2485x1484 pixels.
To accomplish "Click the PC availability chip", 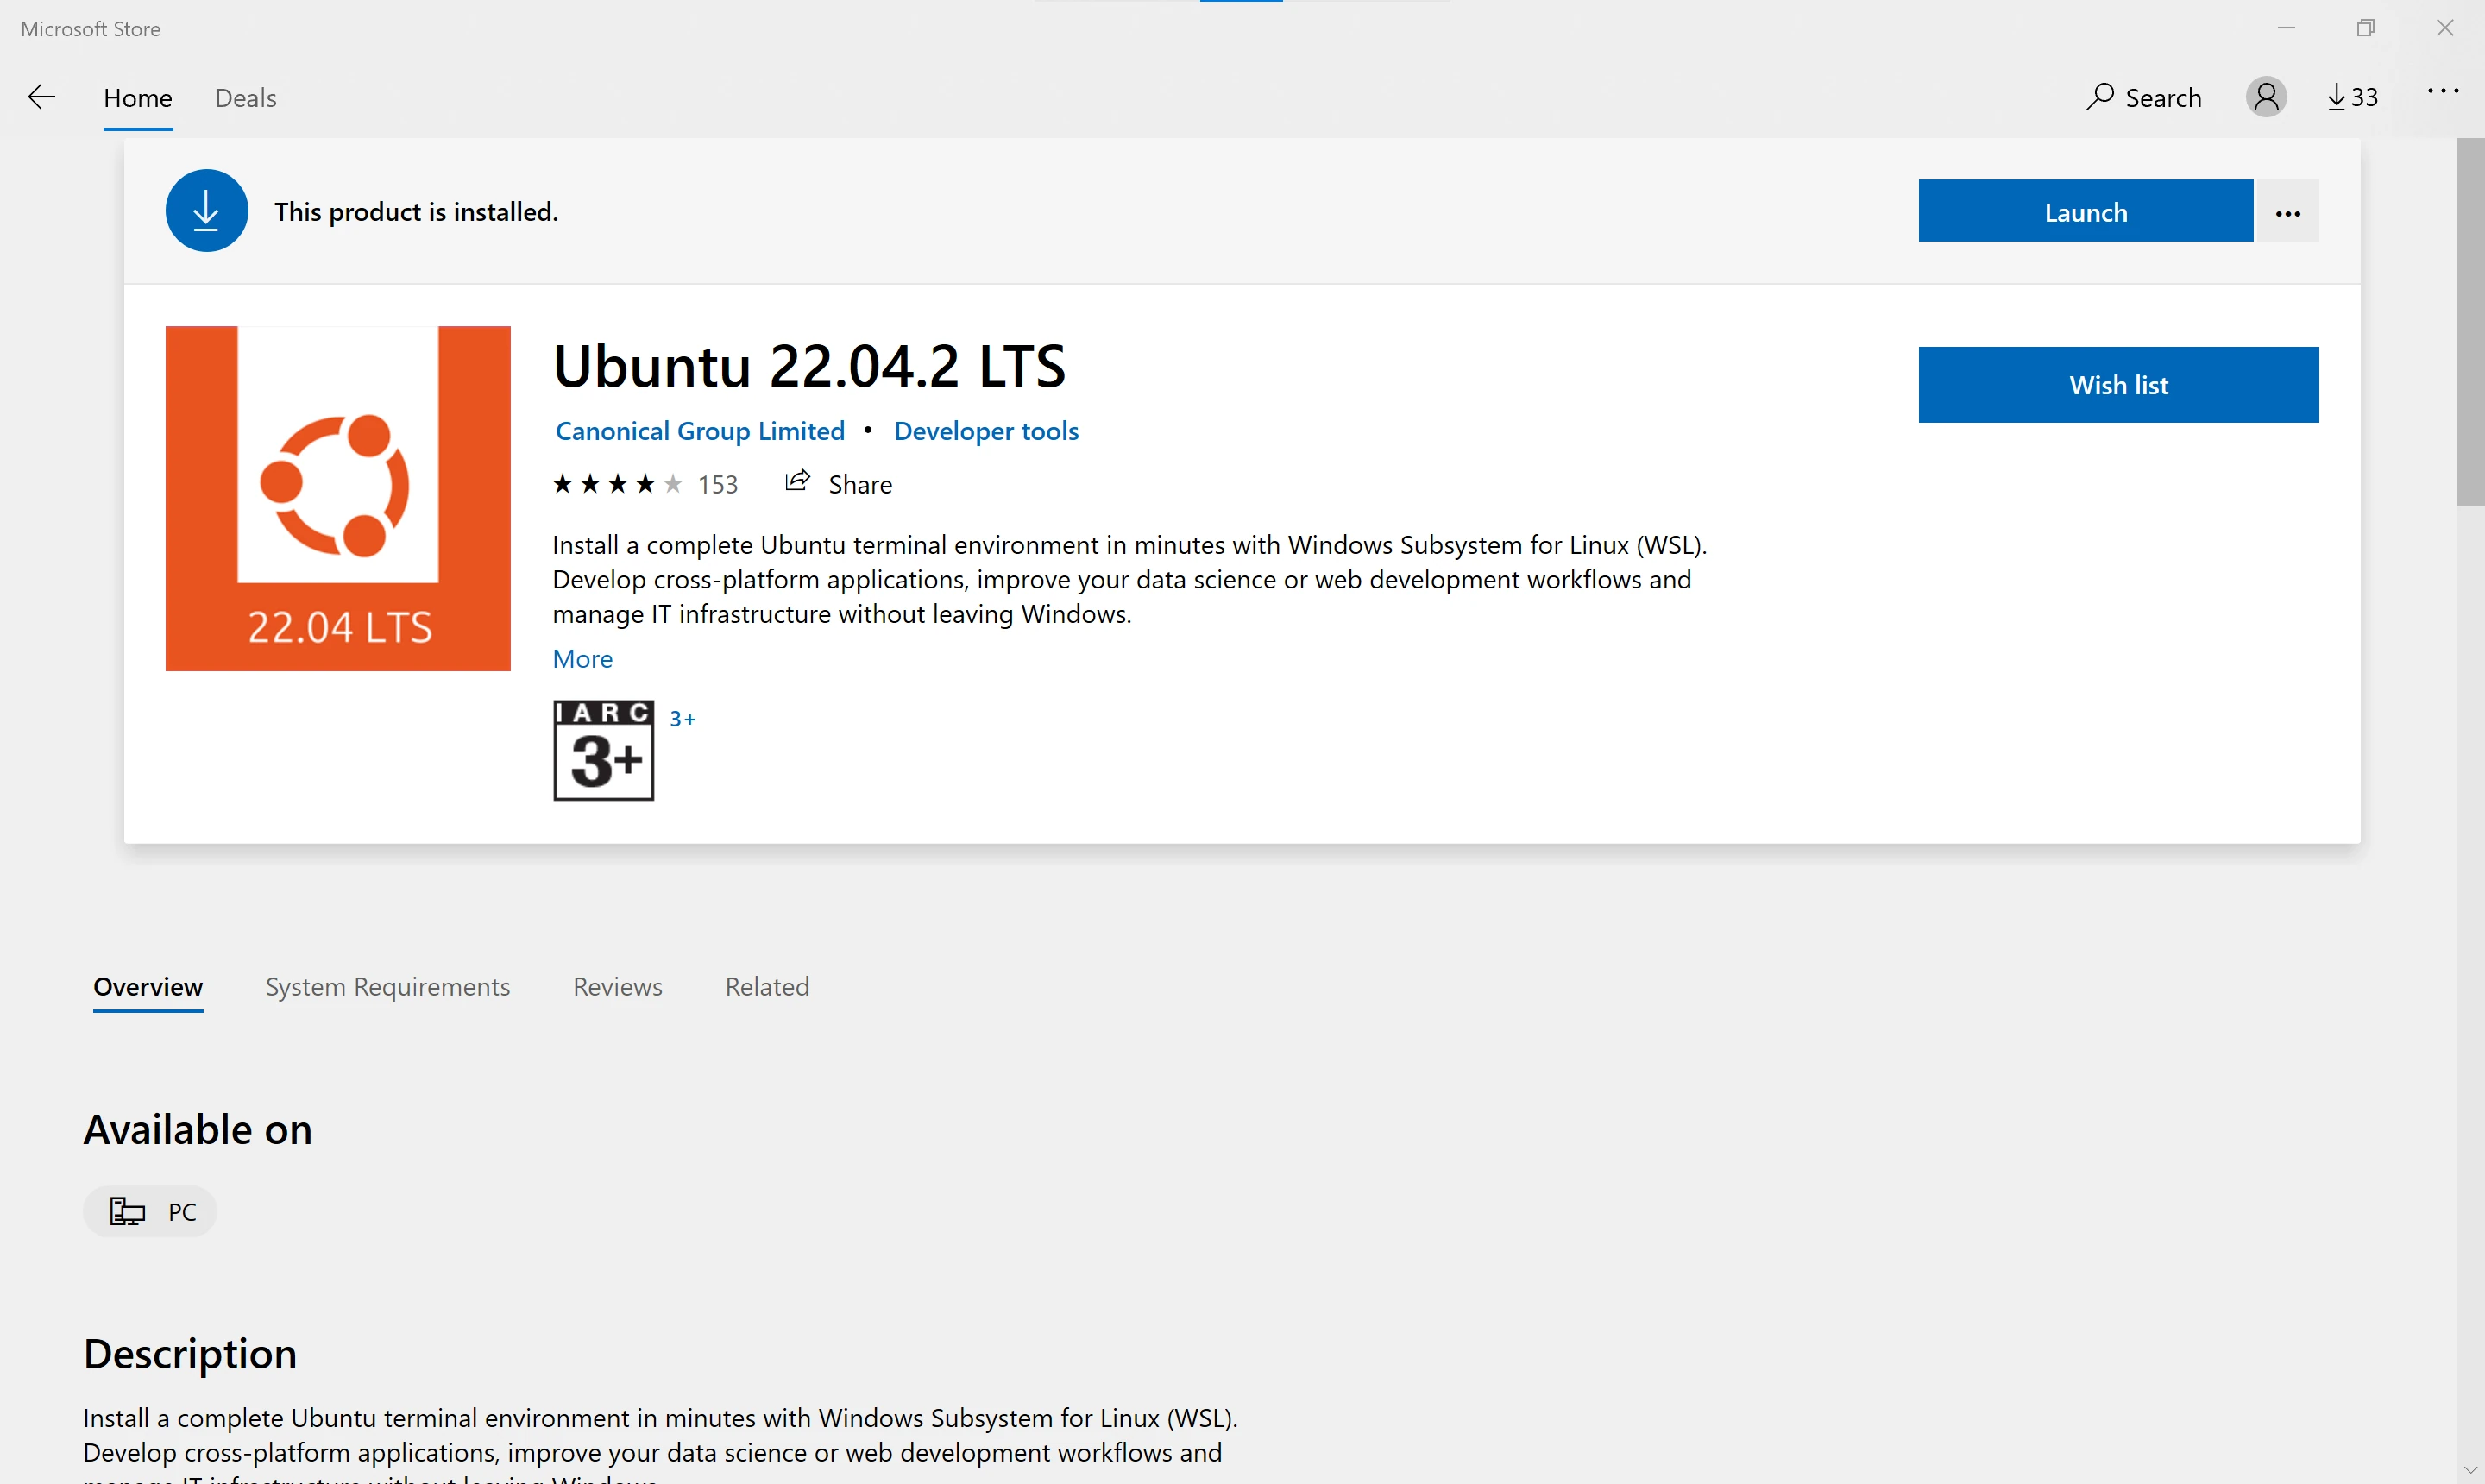I will [150, 1212].
